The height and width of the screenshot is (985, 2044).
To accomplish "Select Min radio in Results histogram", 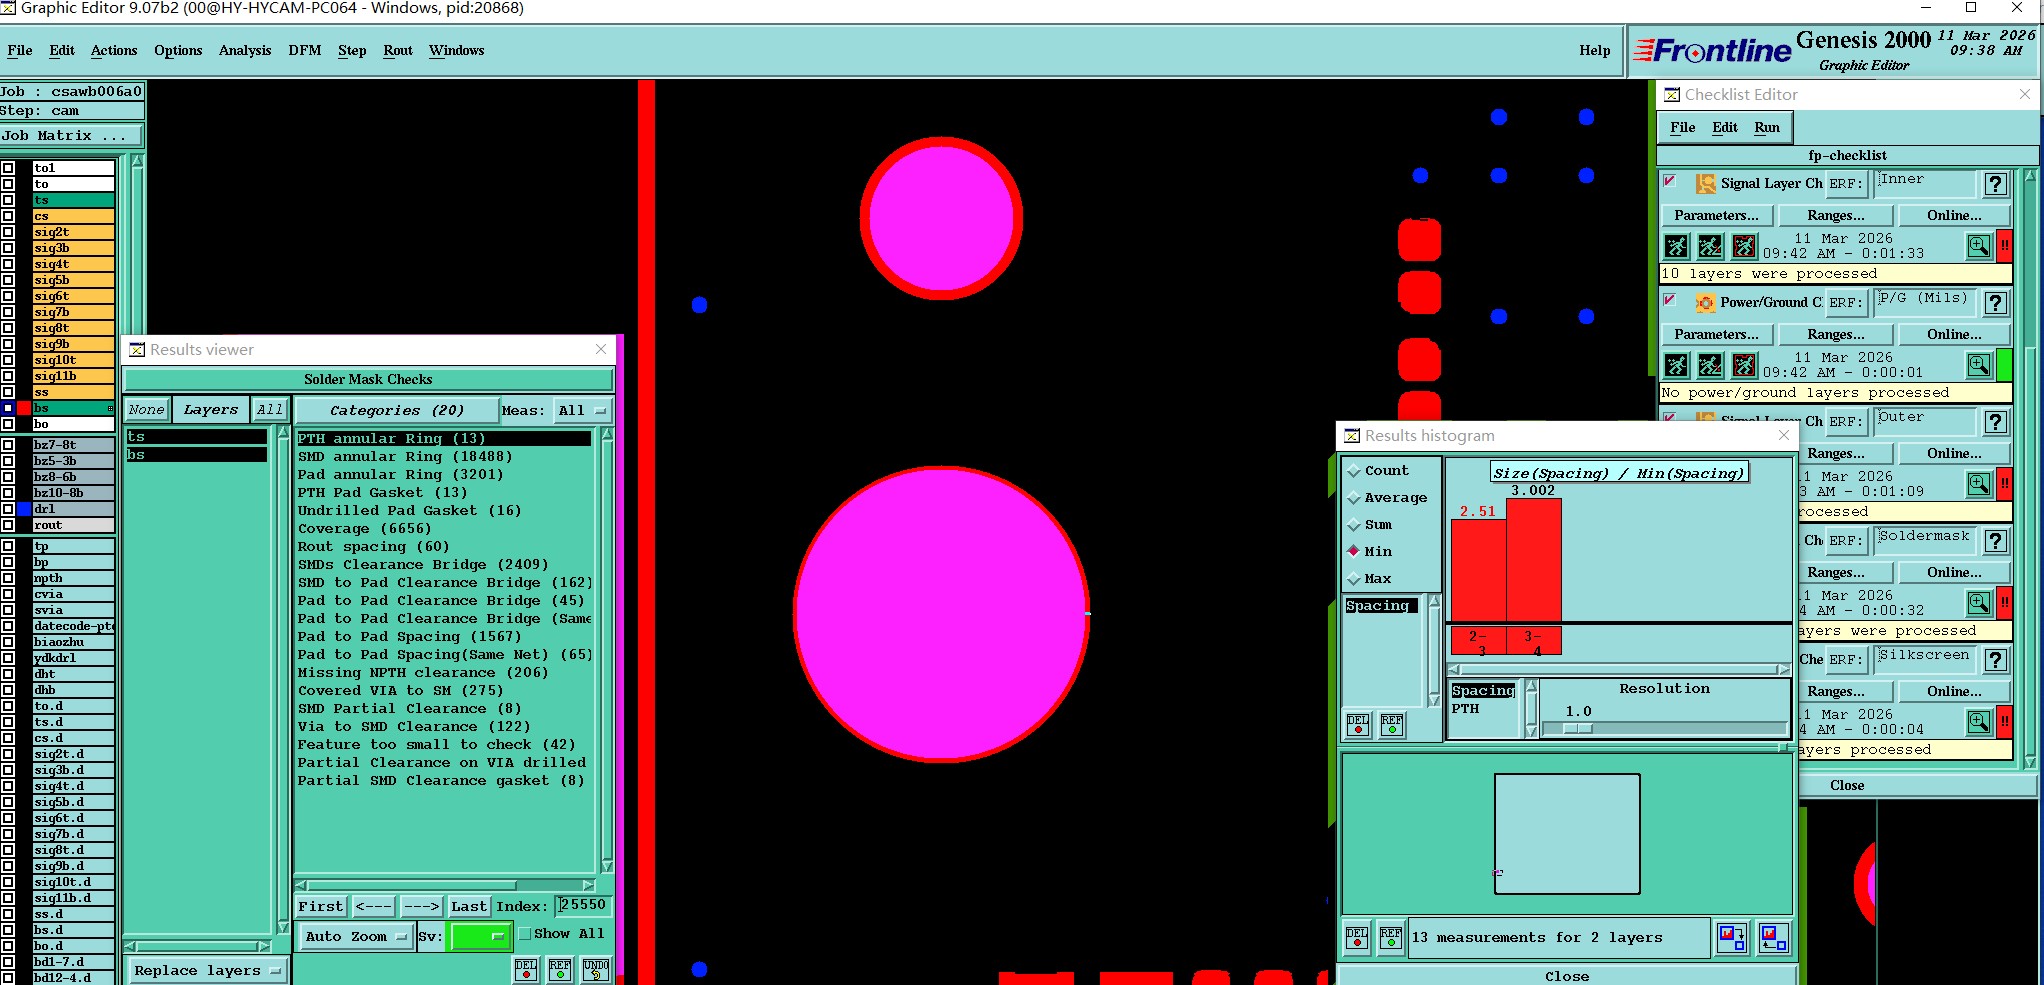I will (x=1354, y=552).
